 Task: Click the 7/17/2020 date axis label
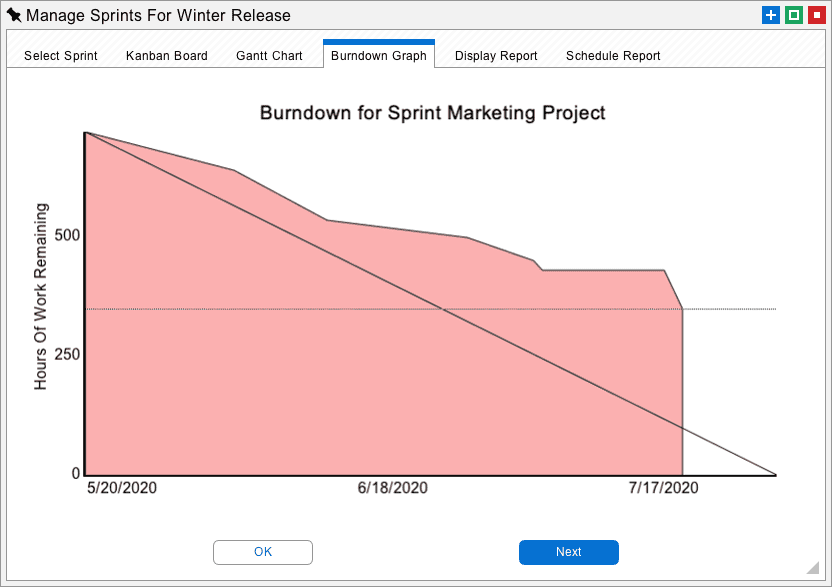pos(663,488)
